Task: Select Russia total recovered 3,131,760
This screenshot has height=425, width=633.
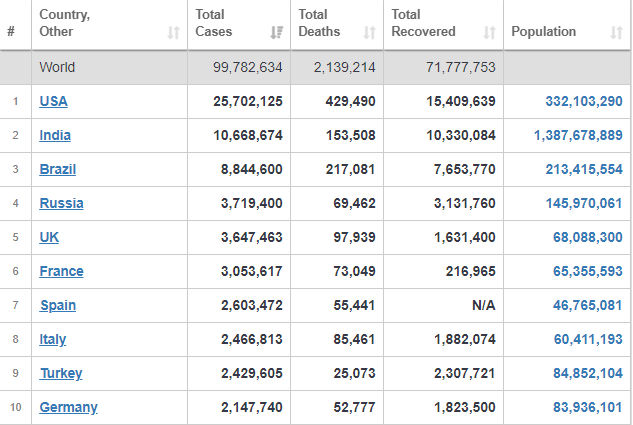Action: click(x=465, y=203)
